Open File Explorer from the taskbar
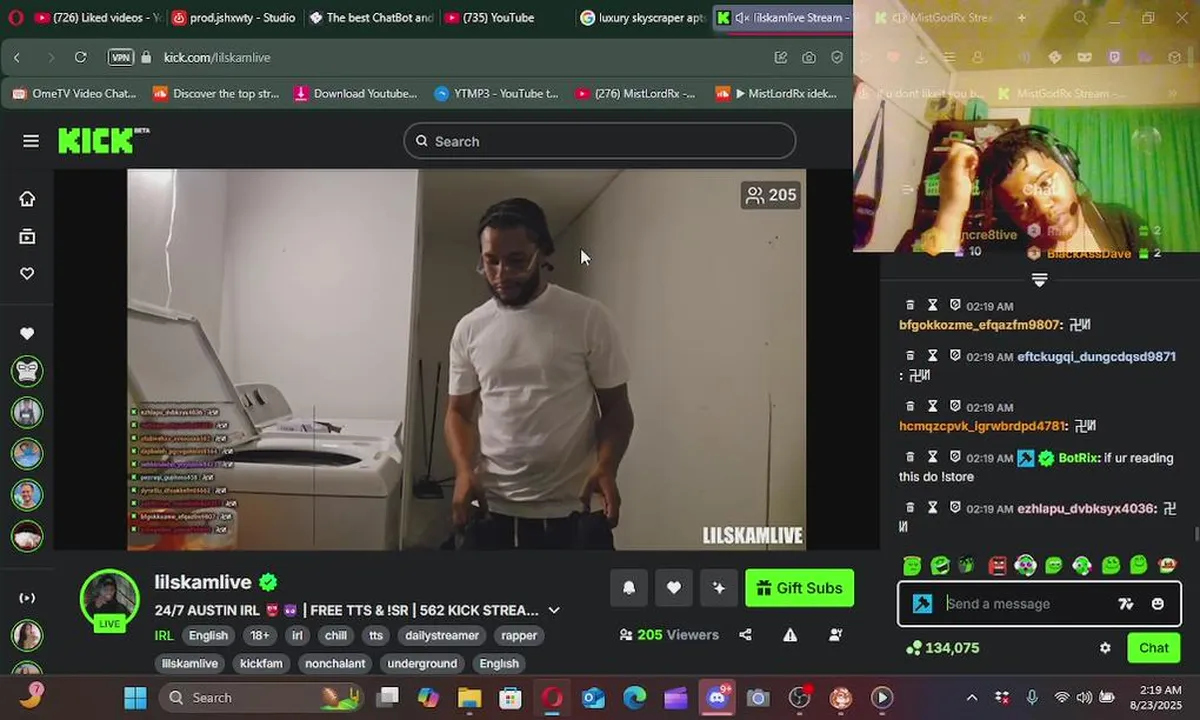Screen dimensions: 1200x720 469,697
